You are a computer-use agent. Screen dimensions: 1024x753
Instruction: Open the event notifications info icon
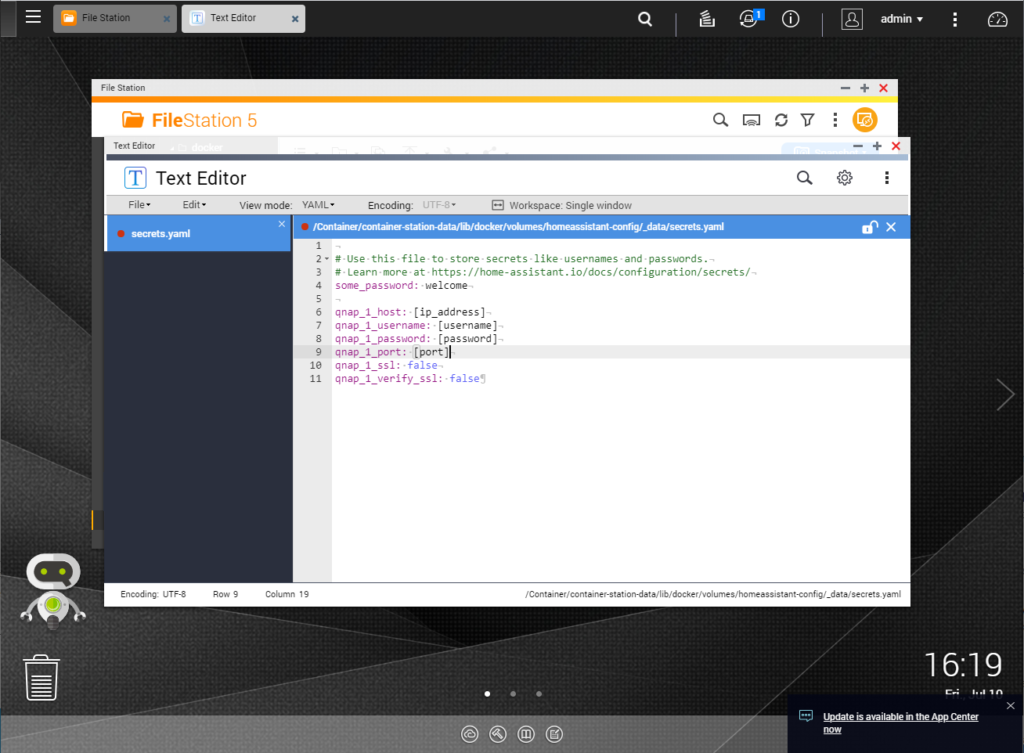(x=790, y=19)
